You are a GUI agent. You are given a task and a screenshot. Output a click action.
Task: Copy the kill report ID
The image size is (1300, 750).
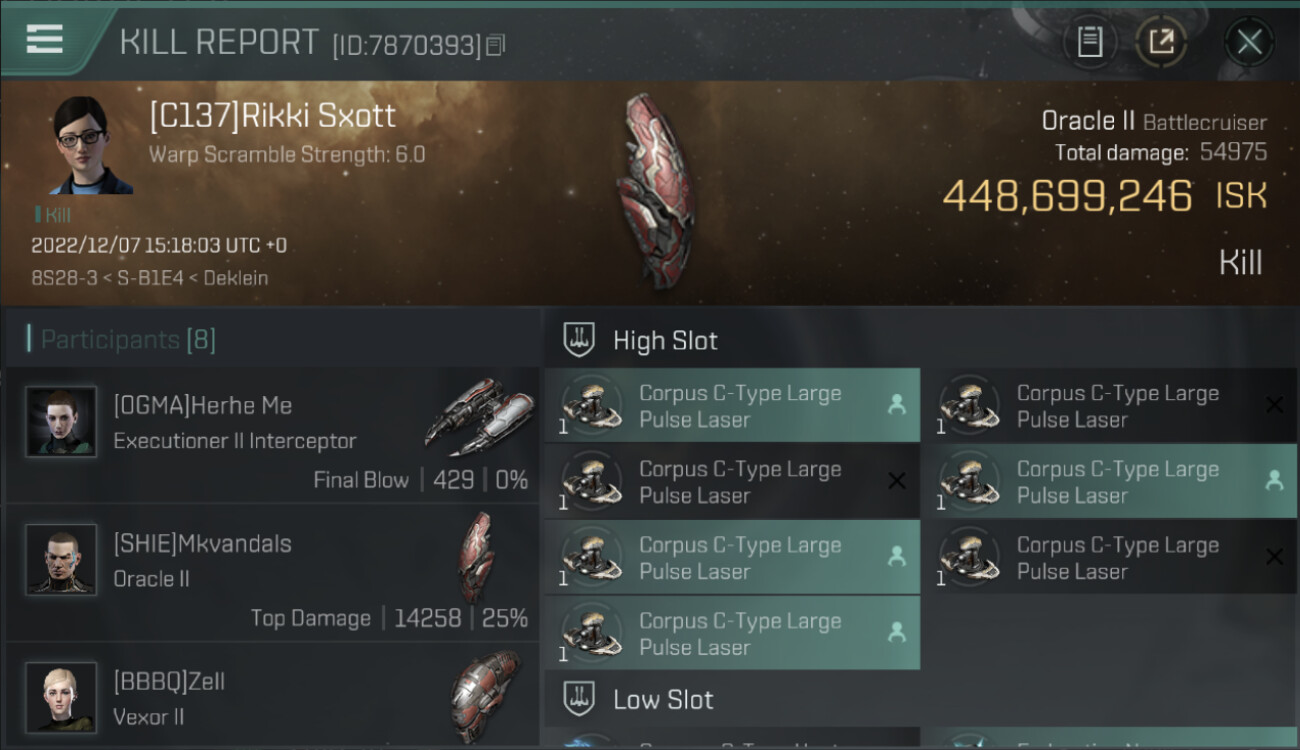point(496,44)
